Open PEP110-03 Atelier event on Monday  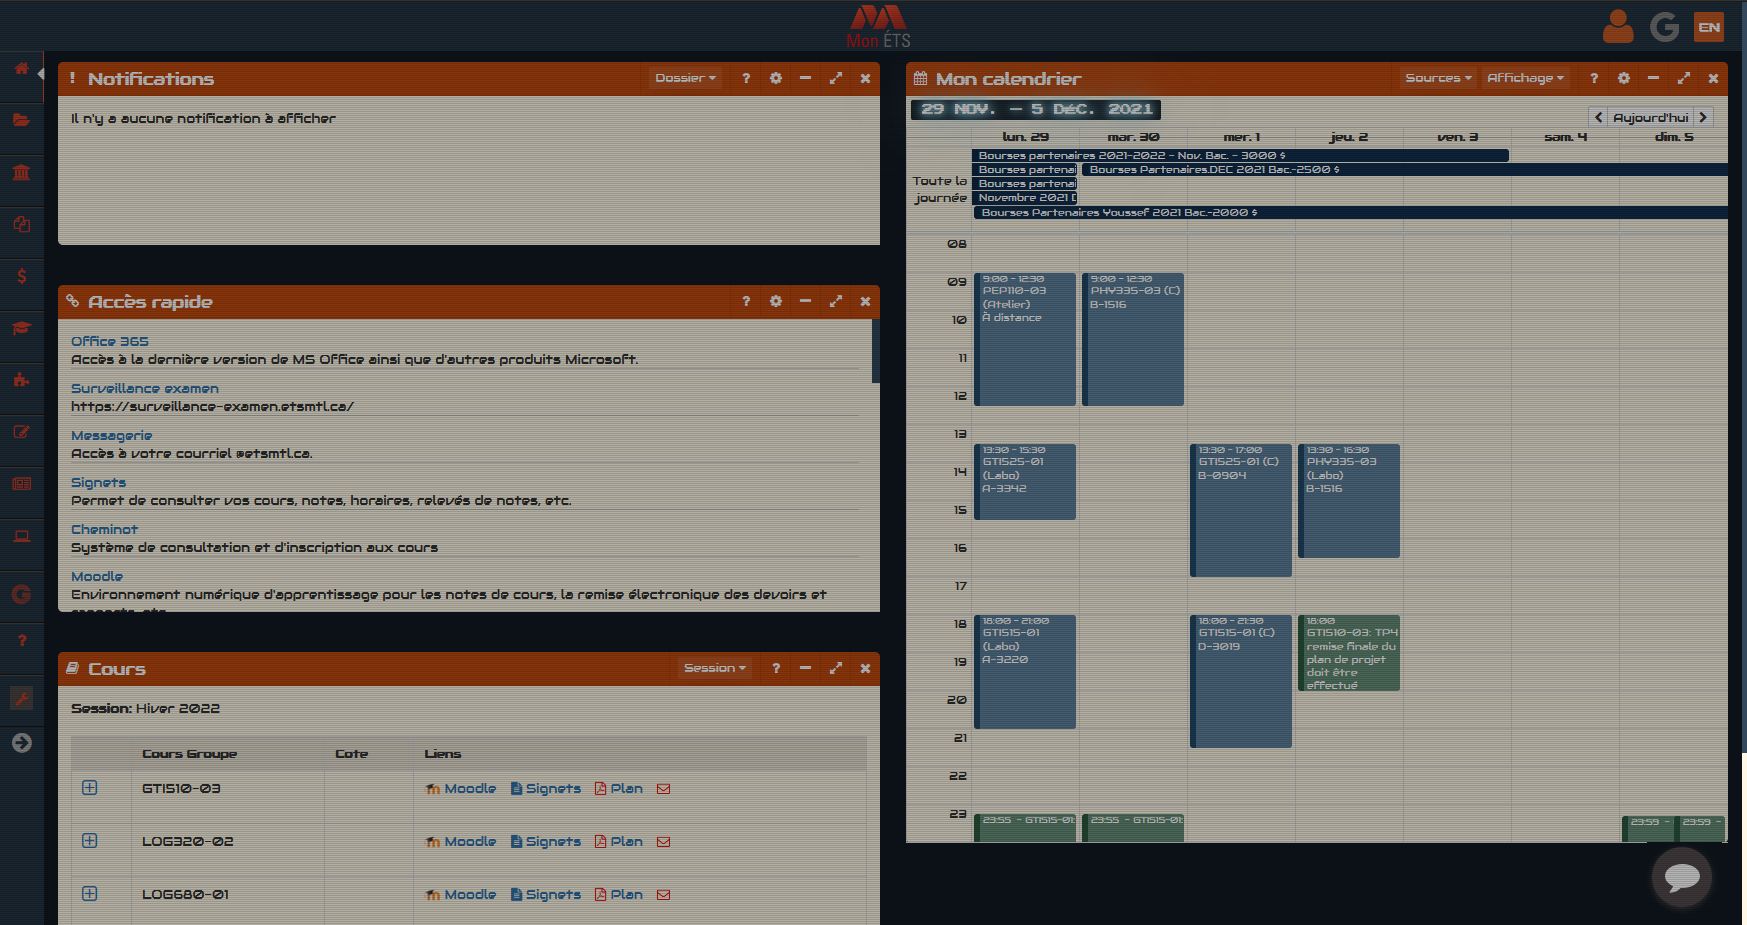click(x=1025, y=339)
